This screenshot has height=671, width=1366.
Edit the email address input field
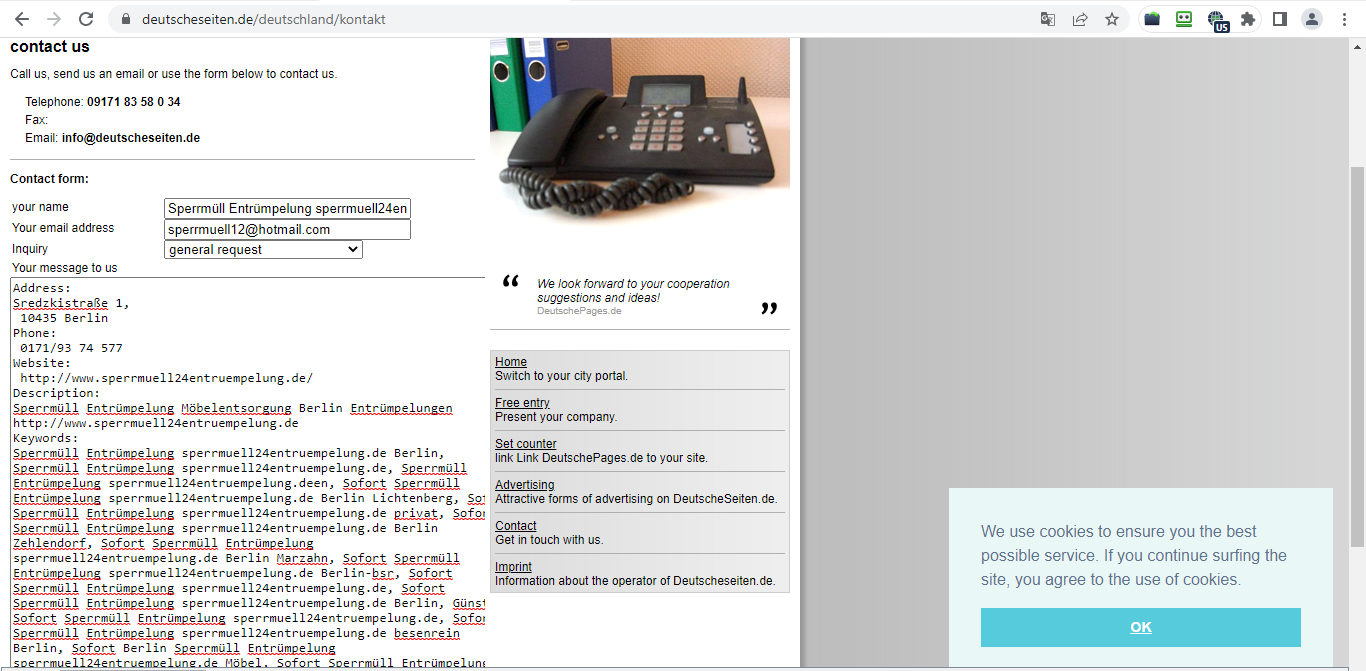(287, 230)
